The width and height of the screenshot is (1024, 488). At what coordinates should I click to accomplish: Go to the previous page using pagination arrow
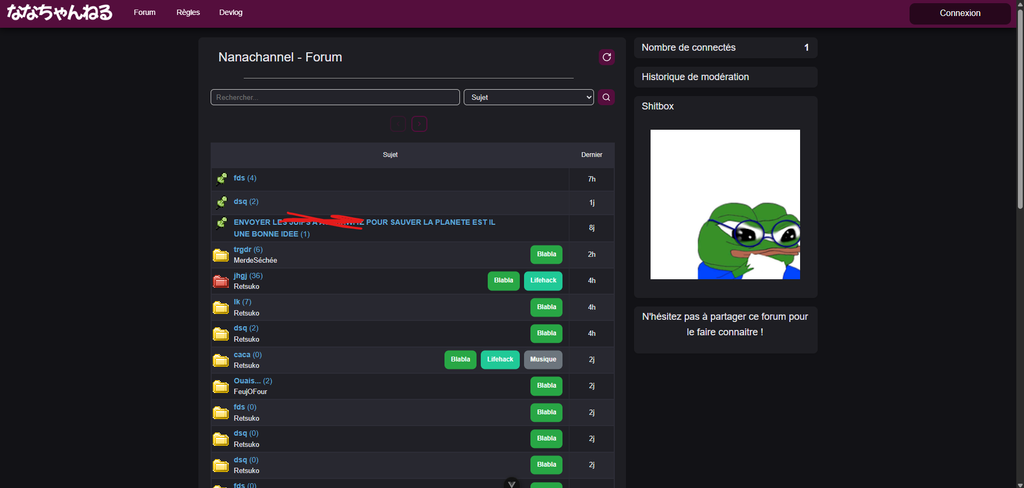[x=397, y=124]
